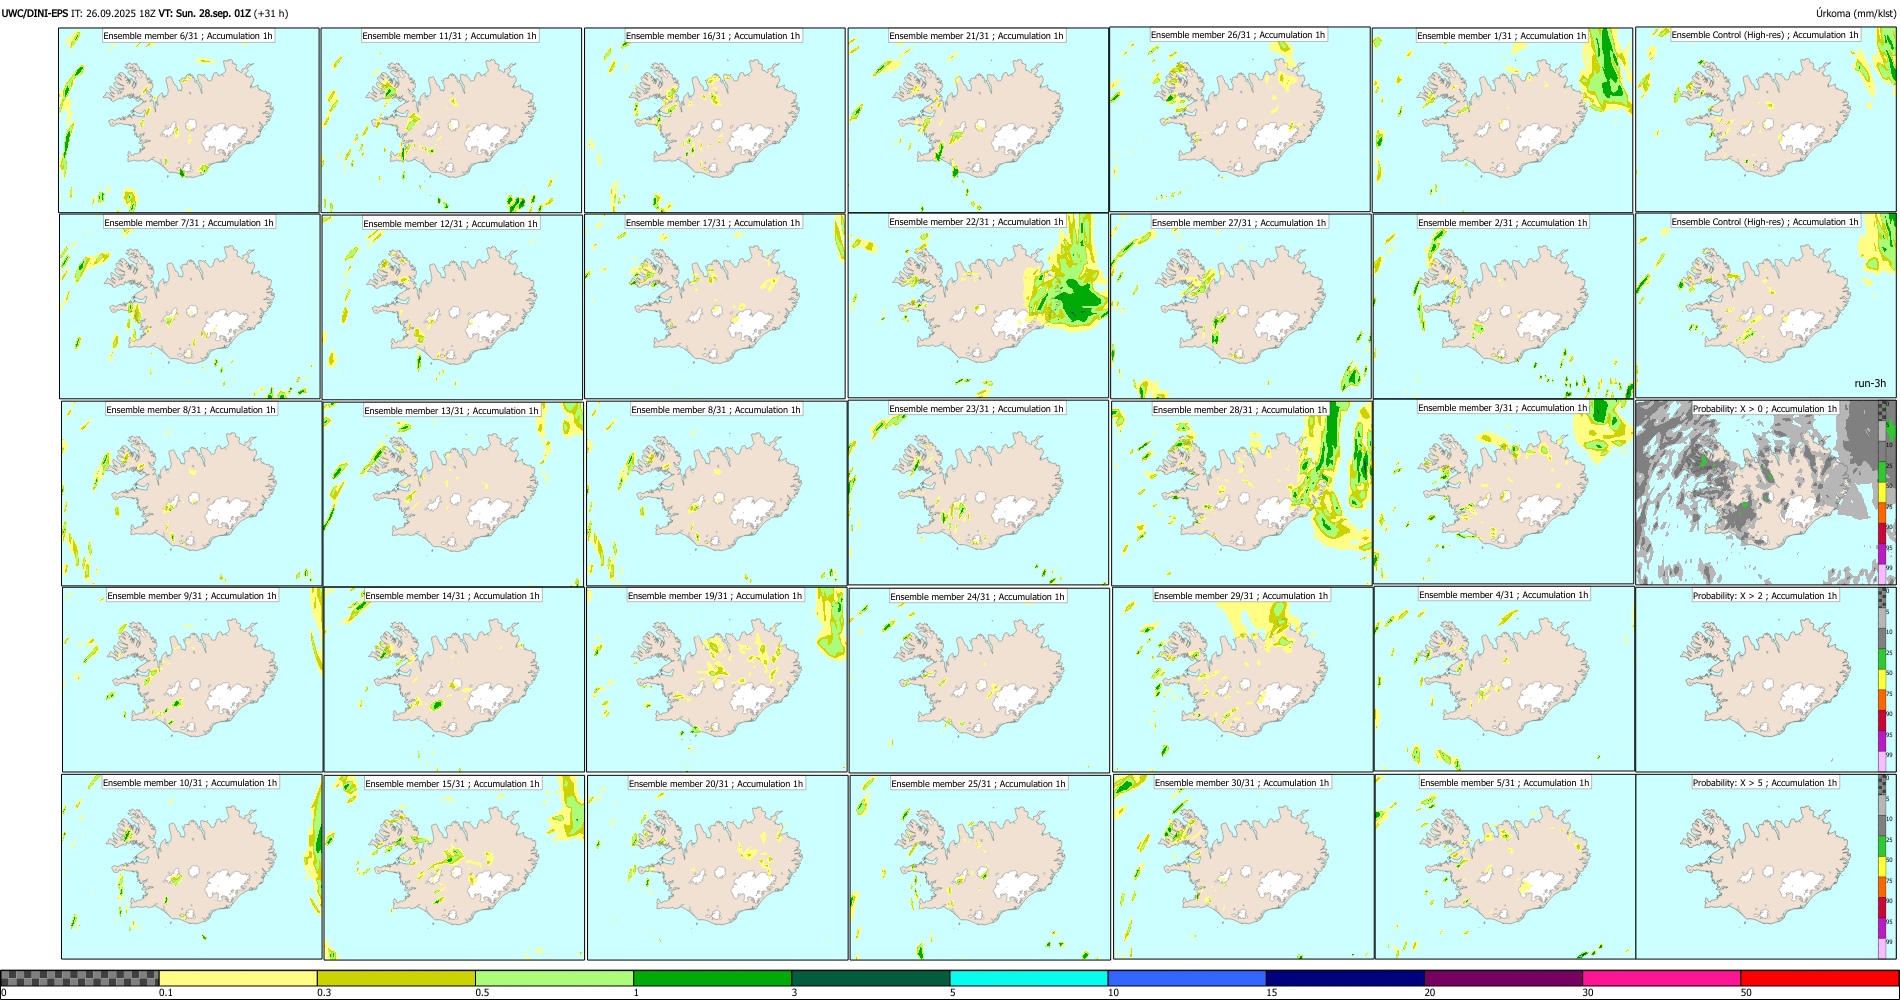Click the Ensemble member 1/31 map

(1502, 120)
